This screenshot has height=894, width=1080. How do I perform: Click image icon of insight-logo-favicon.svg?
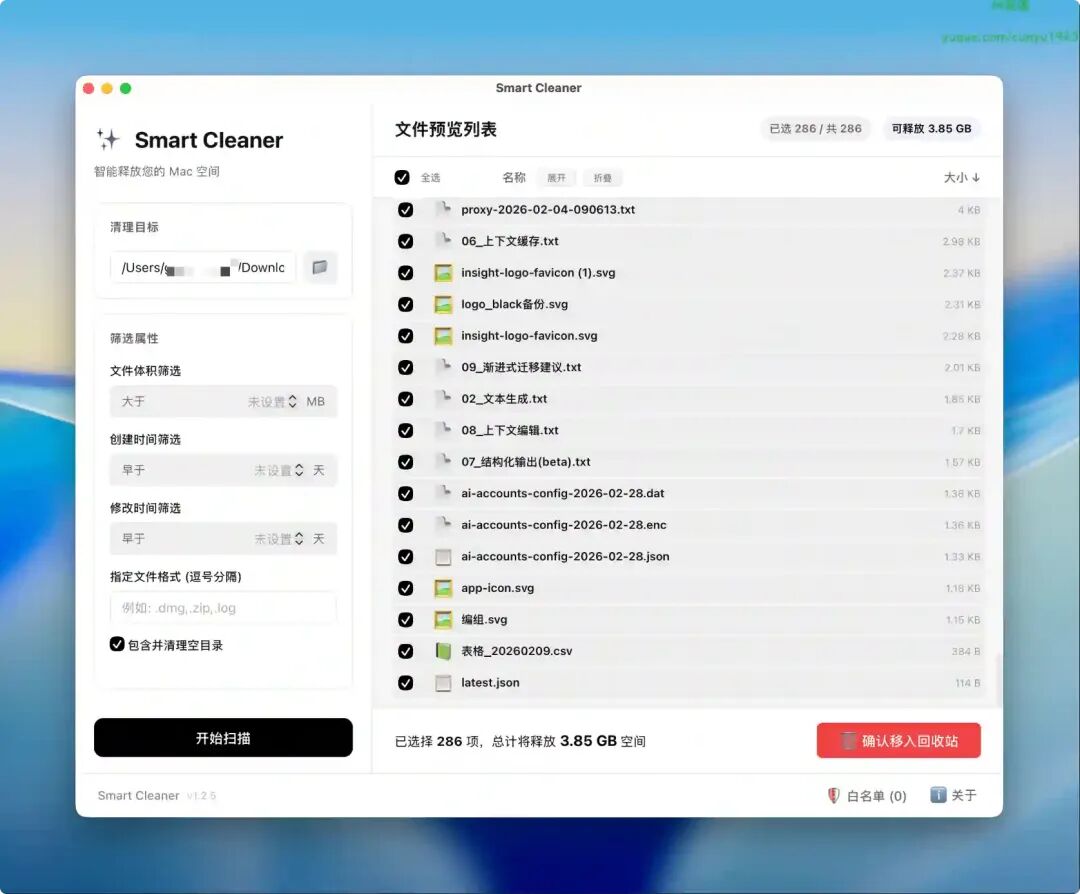(443, 336)
